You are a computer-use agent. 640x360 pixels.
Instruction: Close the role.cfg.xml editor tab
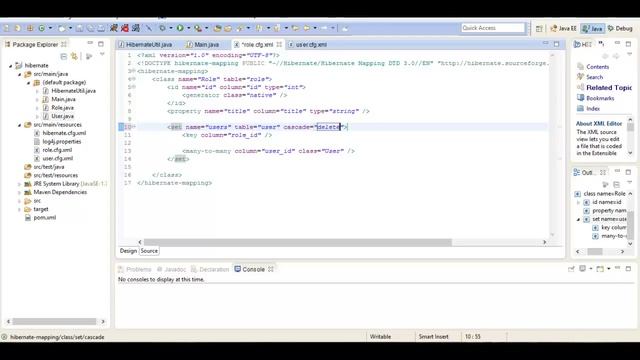(279, 44)
